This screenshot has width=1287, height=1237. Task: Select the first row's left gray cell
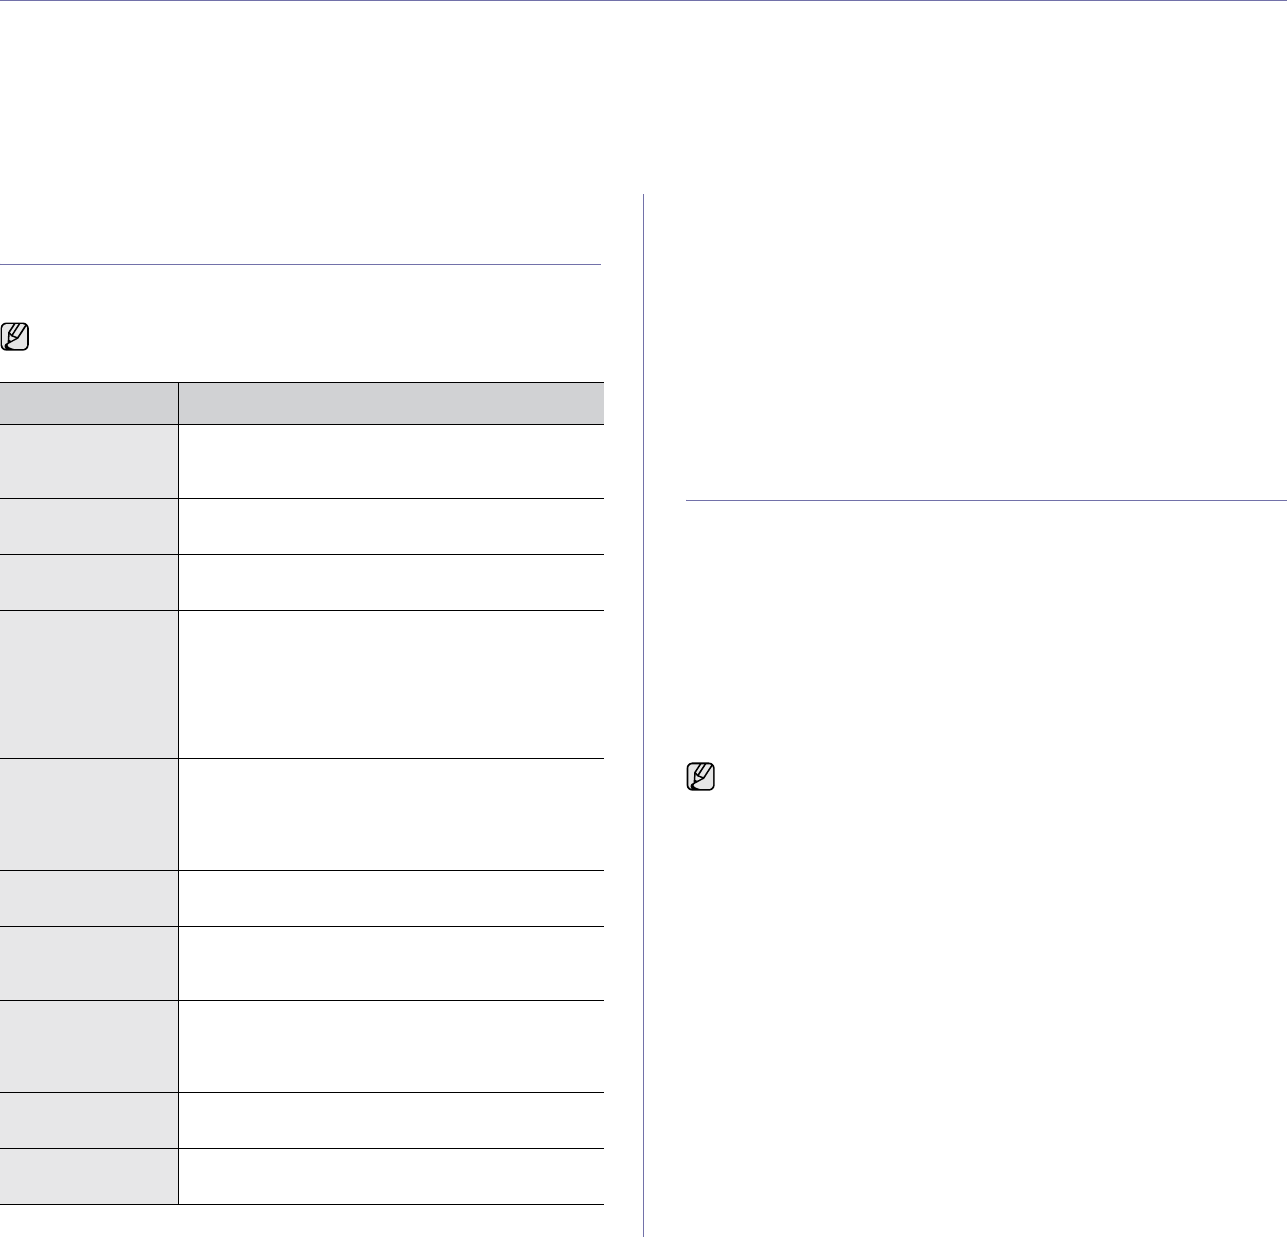(89, 461)
